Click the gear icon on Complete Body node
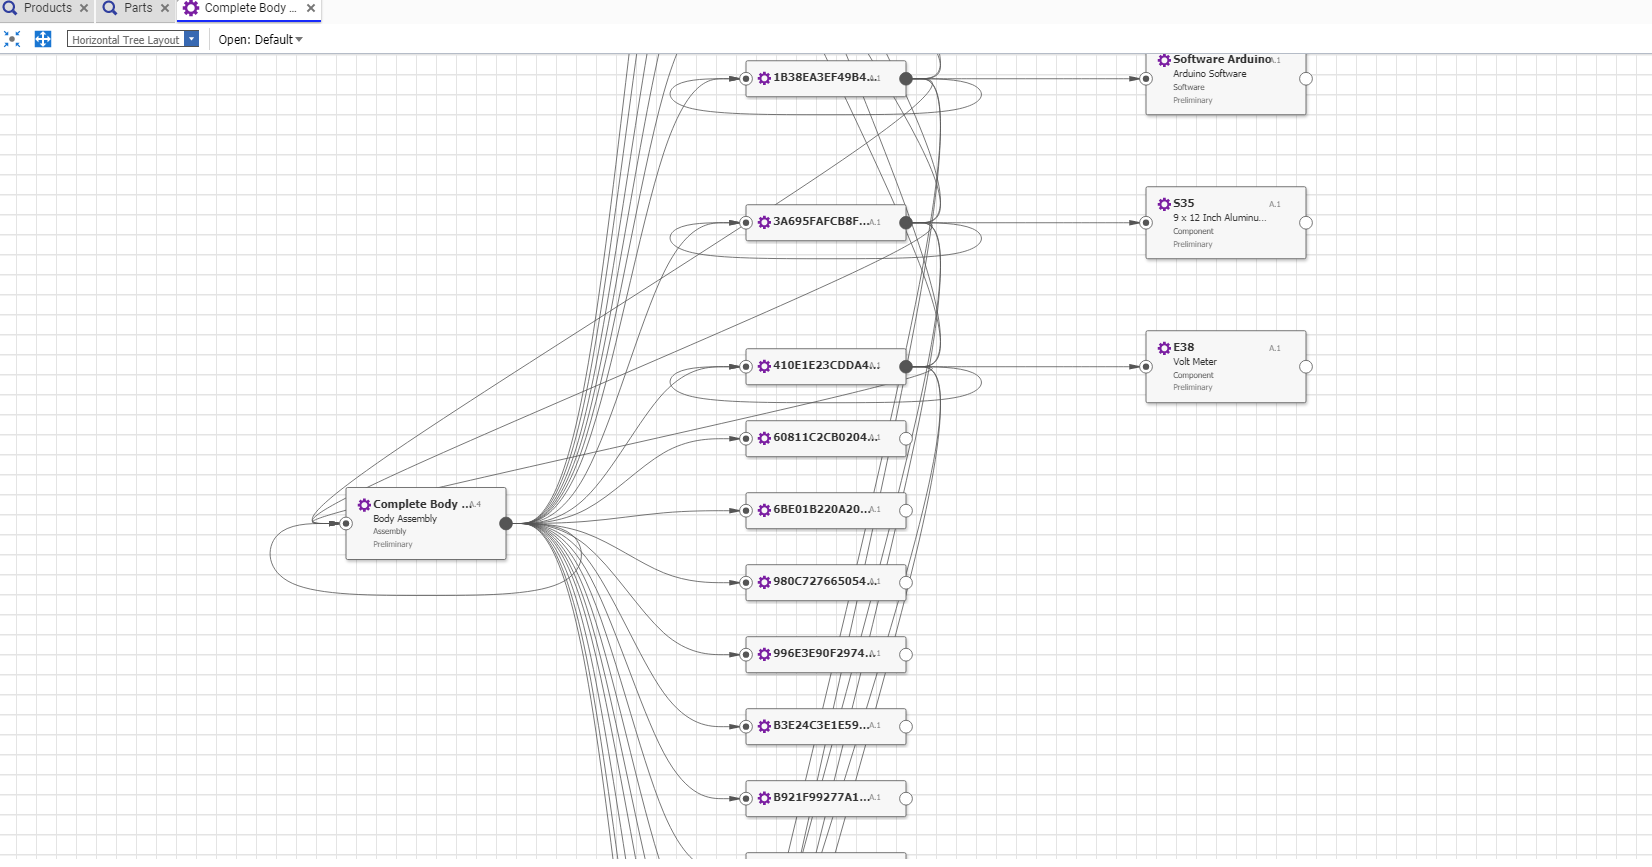The height and width of the screenshot is (867, 1652). [364, 505]
